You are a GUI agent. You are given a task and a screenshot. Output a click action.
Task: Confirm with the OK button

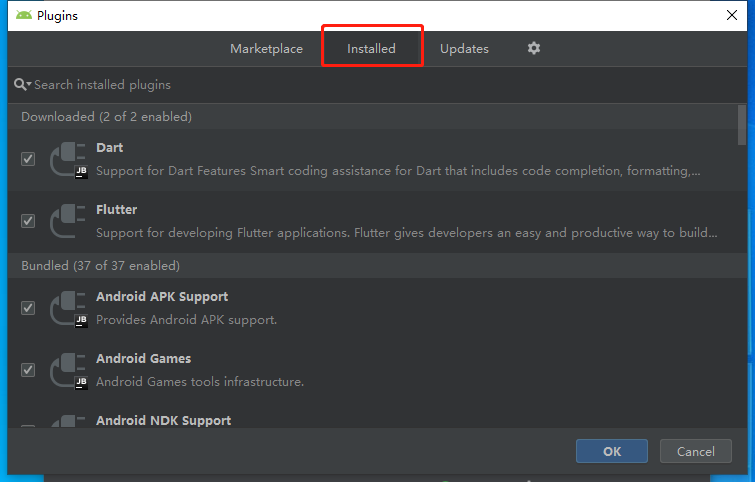612,451
